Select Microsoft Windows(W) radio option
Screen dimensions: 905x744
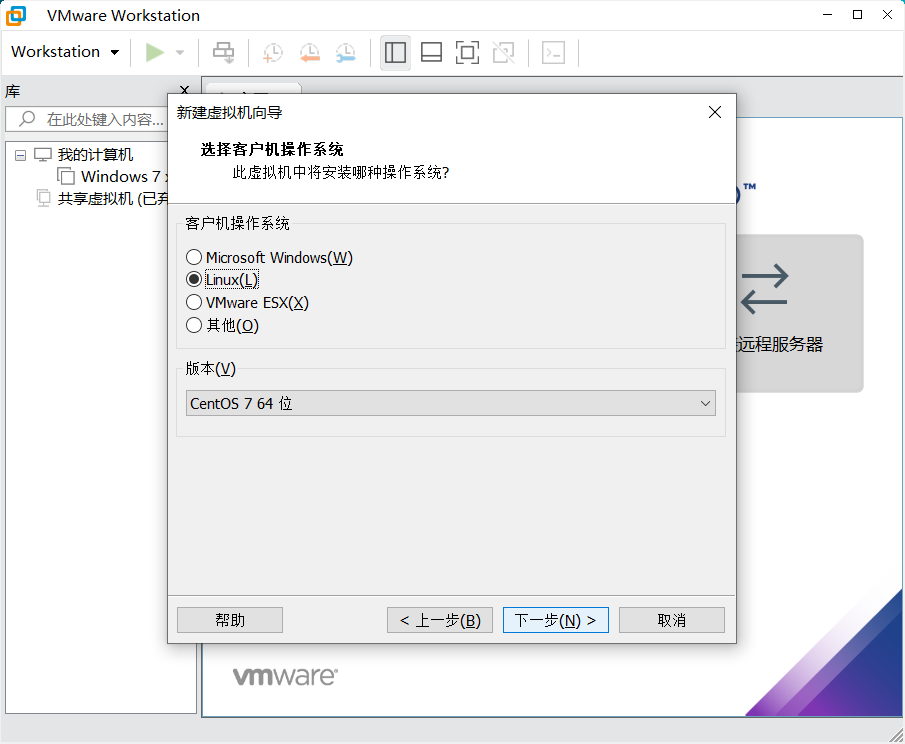(x=269, y=257)
